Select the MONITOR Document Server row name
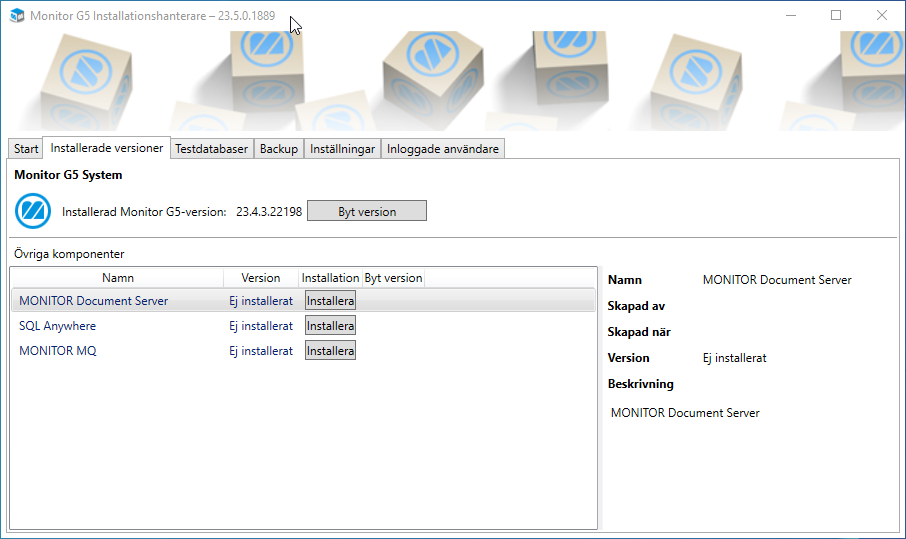 94,301
